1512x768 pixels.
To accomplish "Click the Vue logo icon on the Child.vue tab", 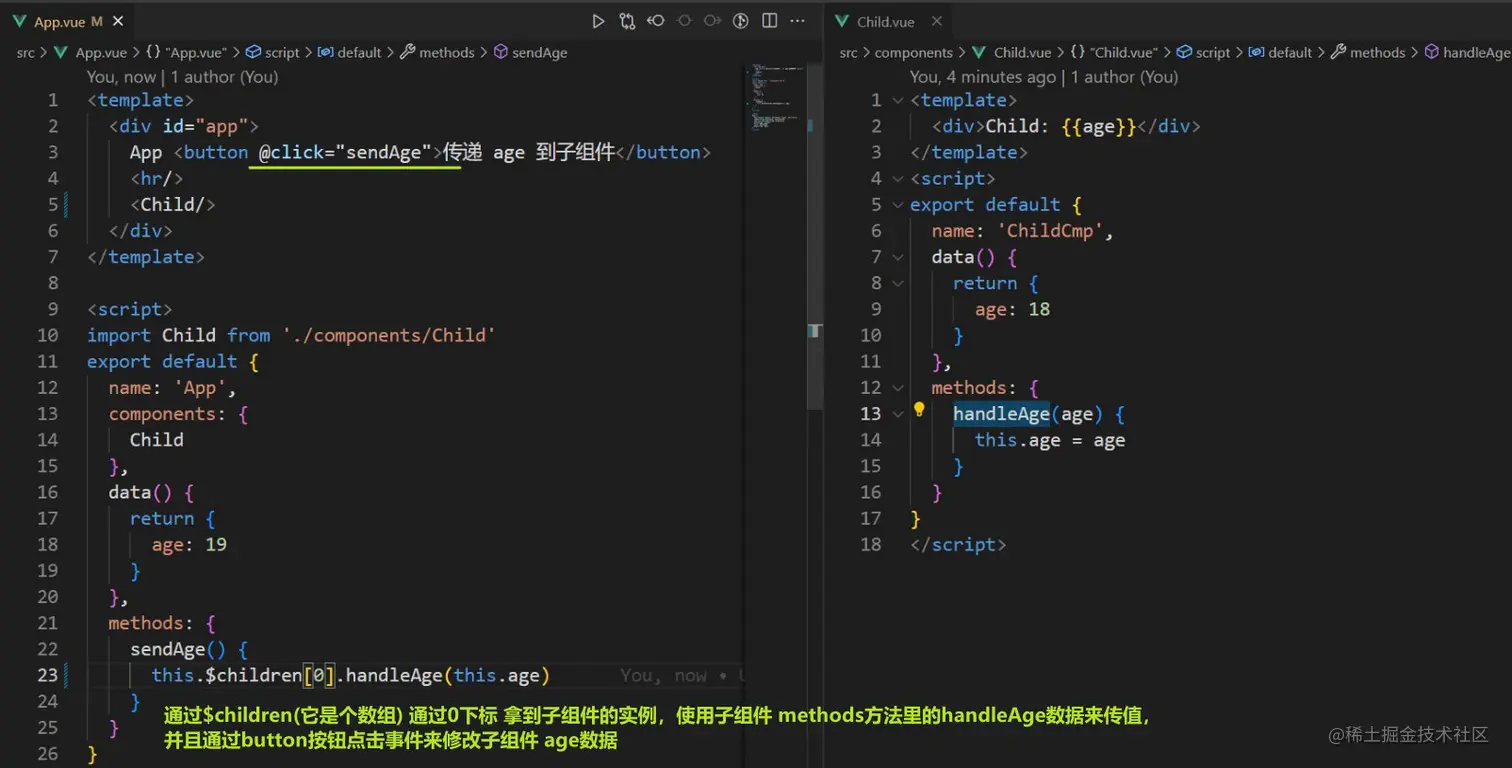I will (x=842, y=21).
